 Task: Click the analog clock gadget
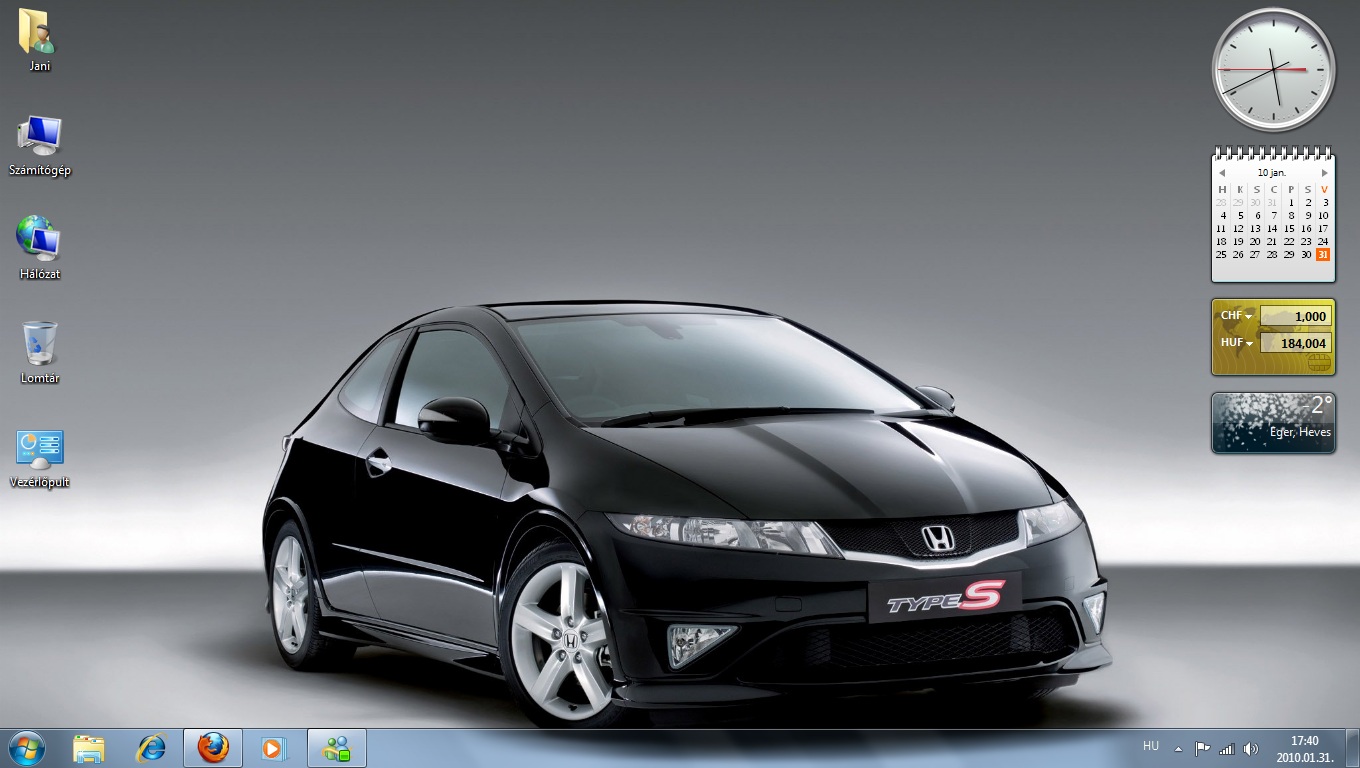[x=1274, y=70]
